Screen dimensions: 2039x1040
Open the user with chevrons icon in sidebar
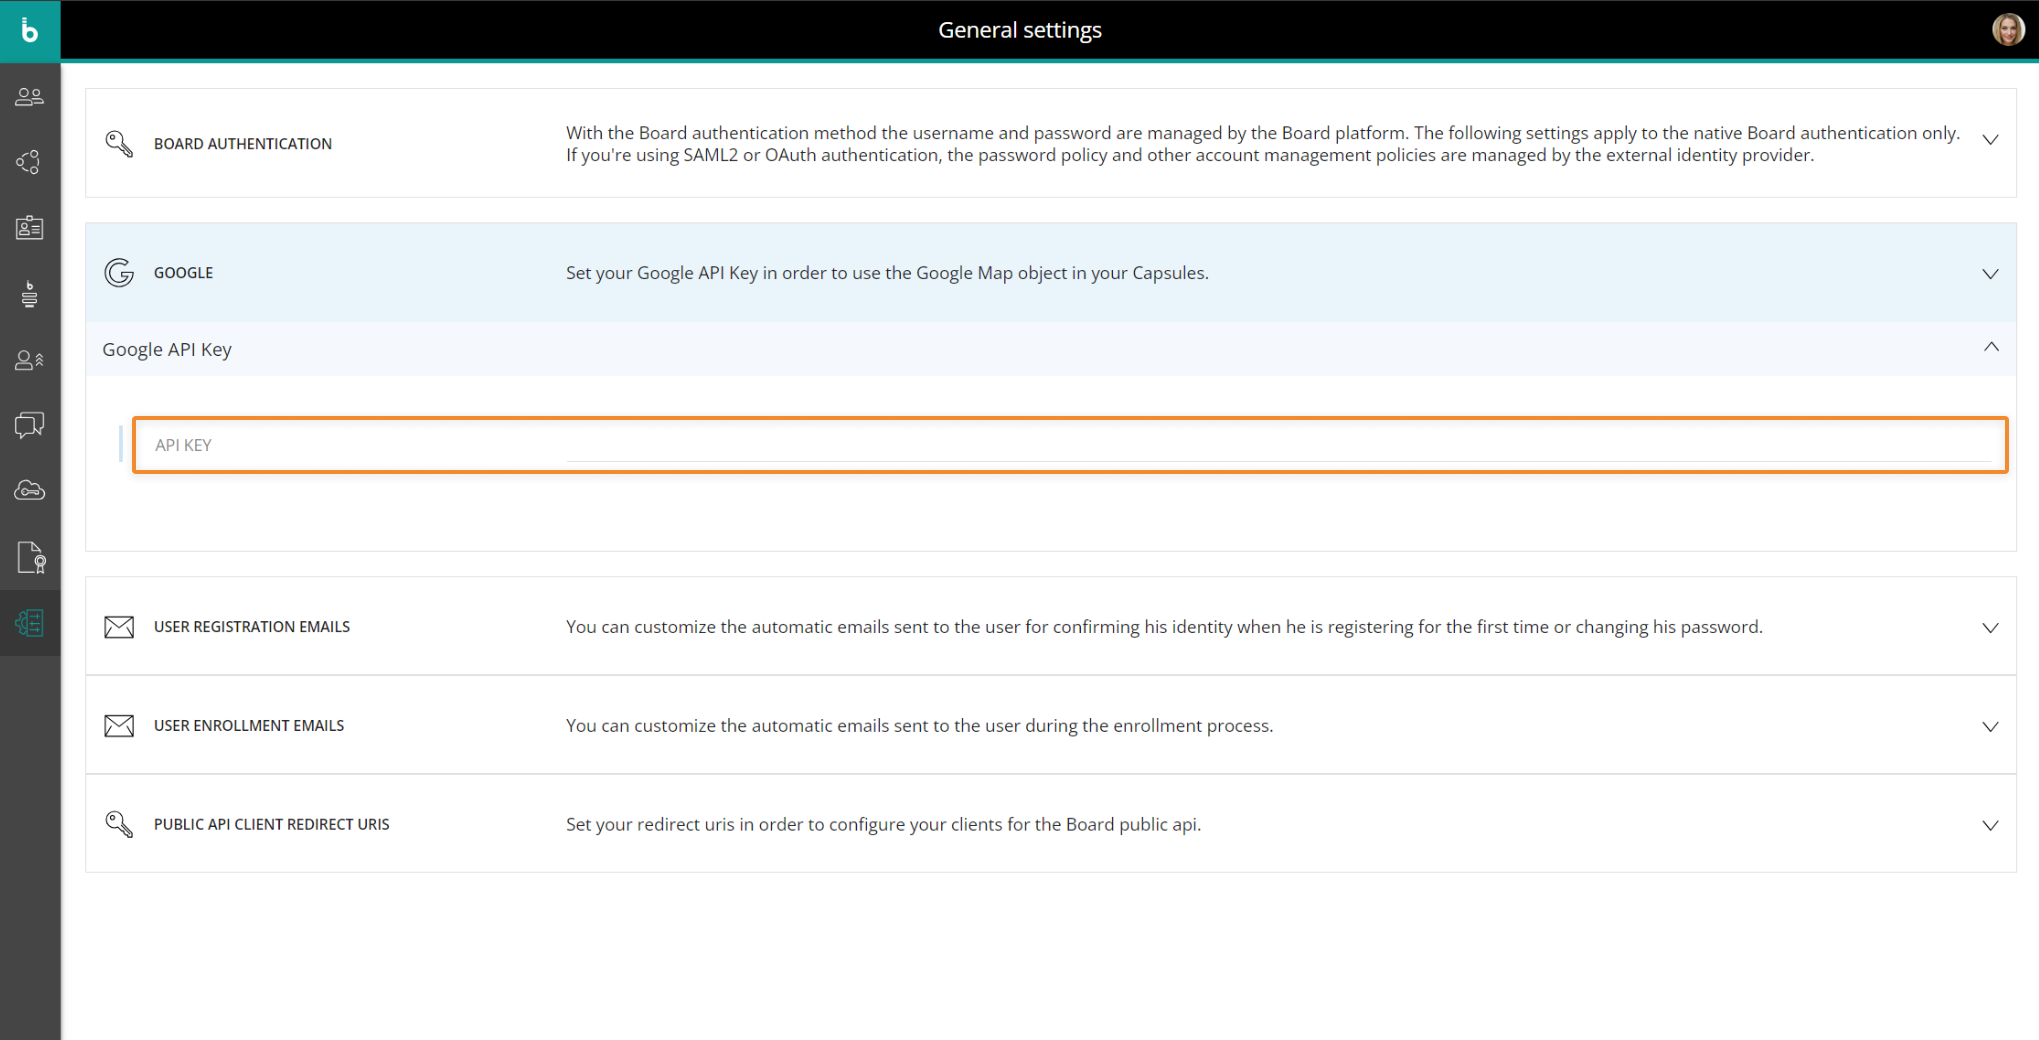pyautogui.click(x=30, y=360)
